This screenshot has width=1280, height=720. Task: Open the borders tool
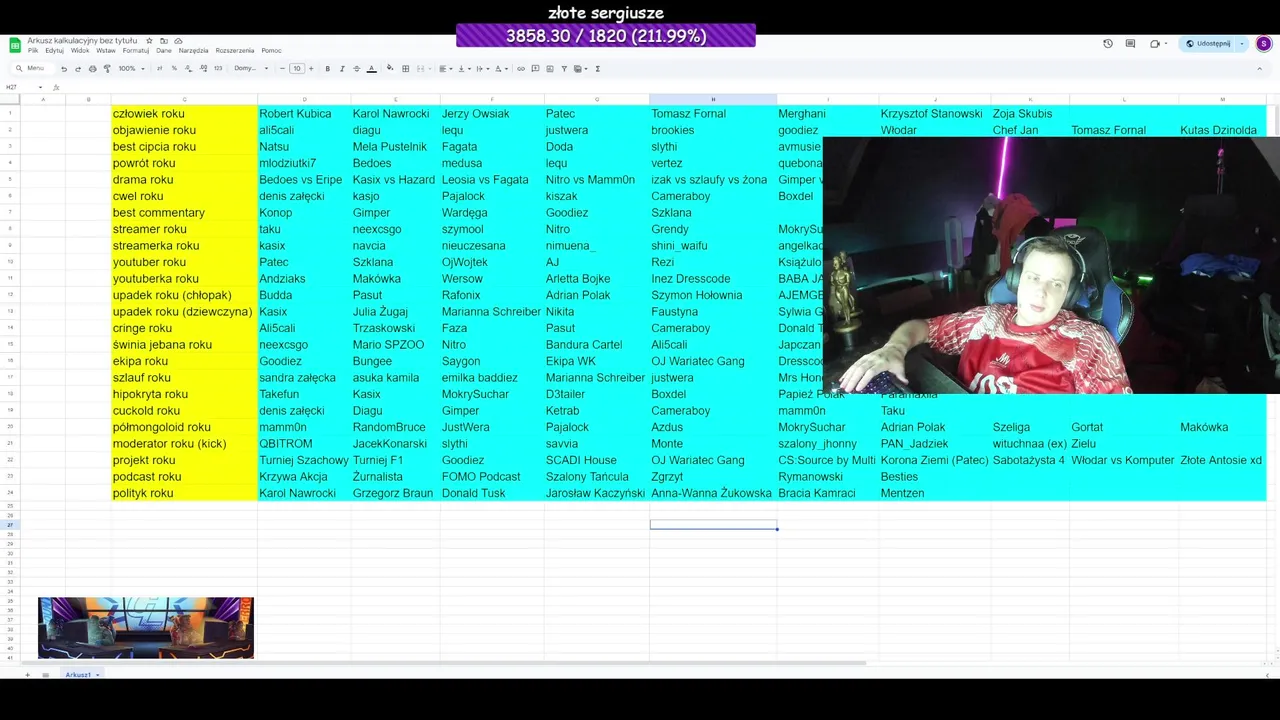point(405,69)
